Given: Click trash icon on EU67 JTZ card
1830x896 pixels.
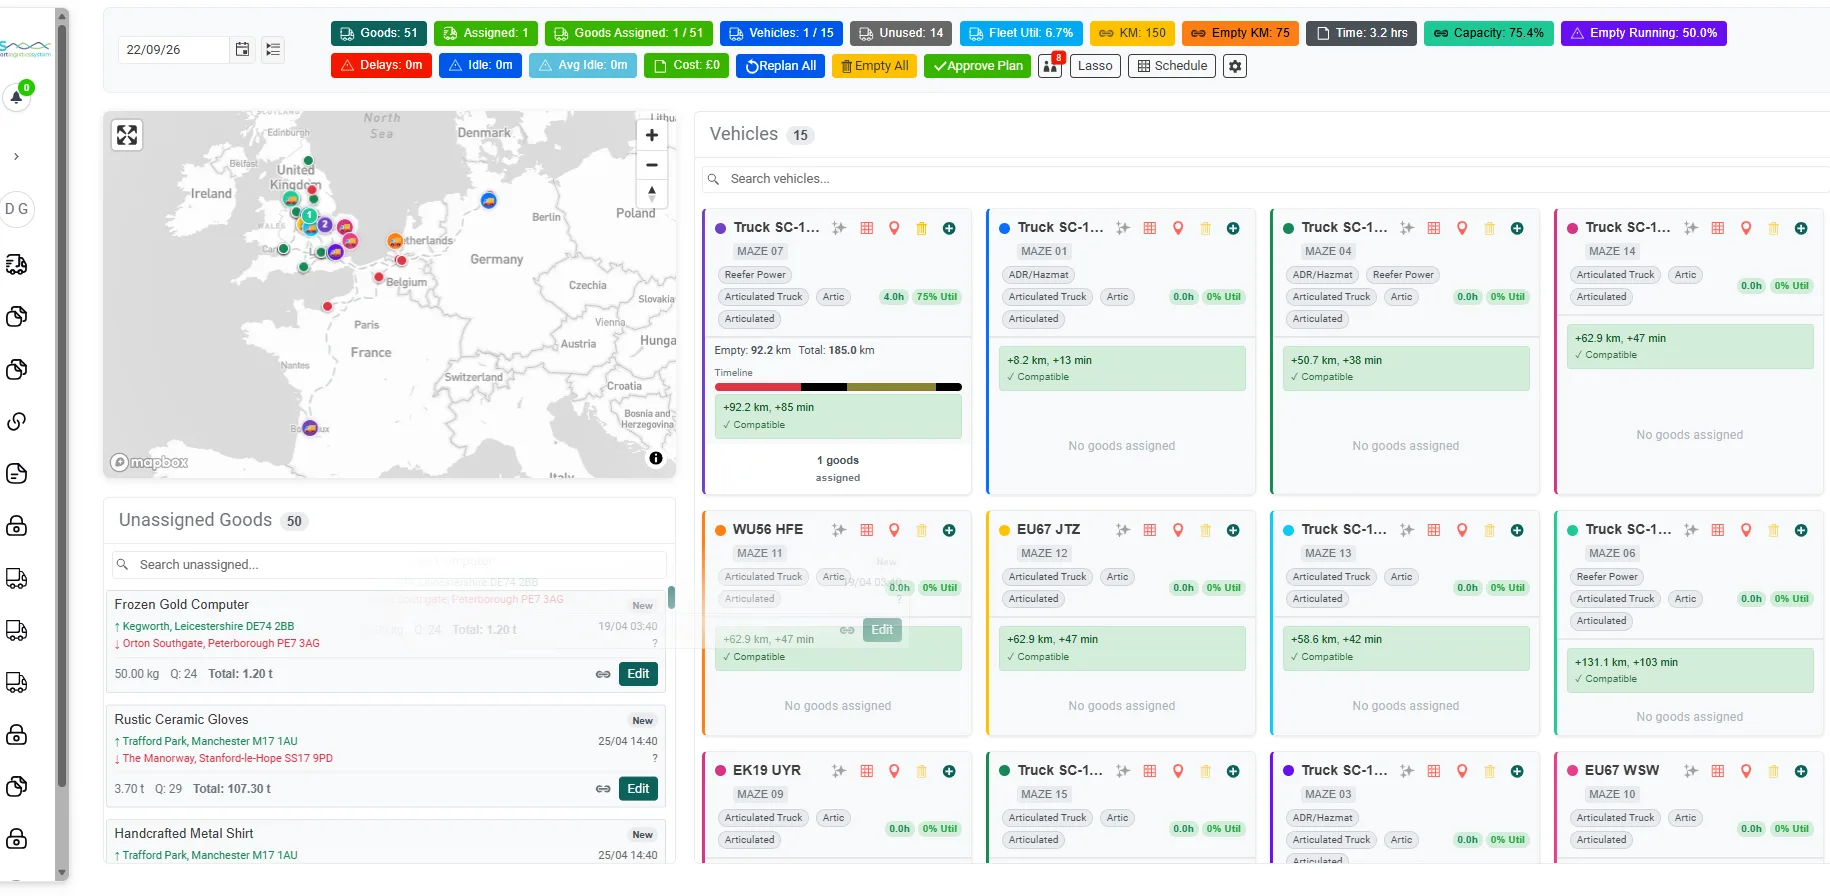Looking at the screenshot, I should pos(1206,530).
